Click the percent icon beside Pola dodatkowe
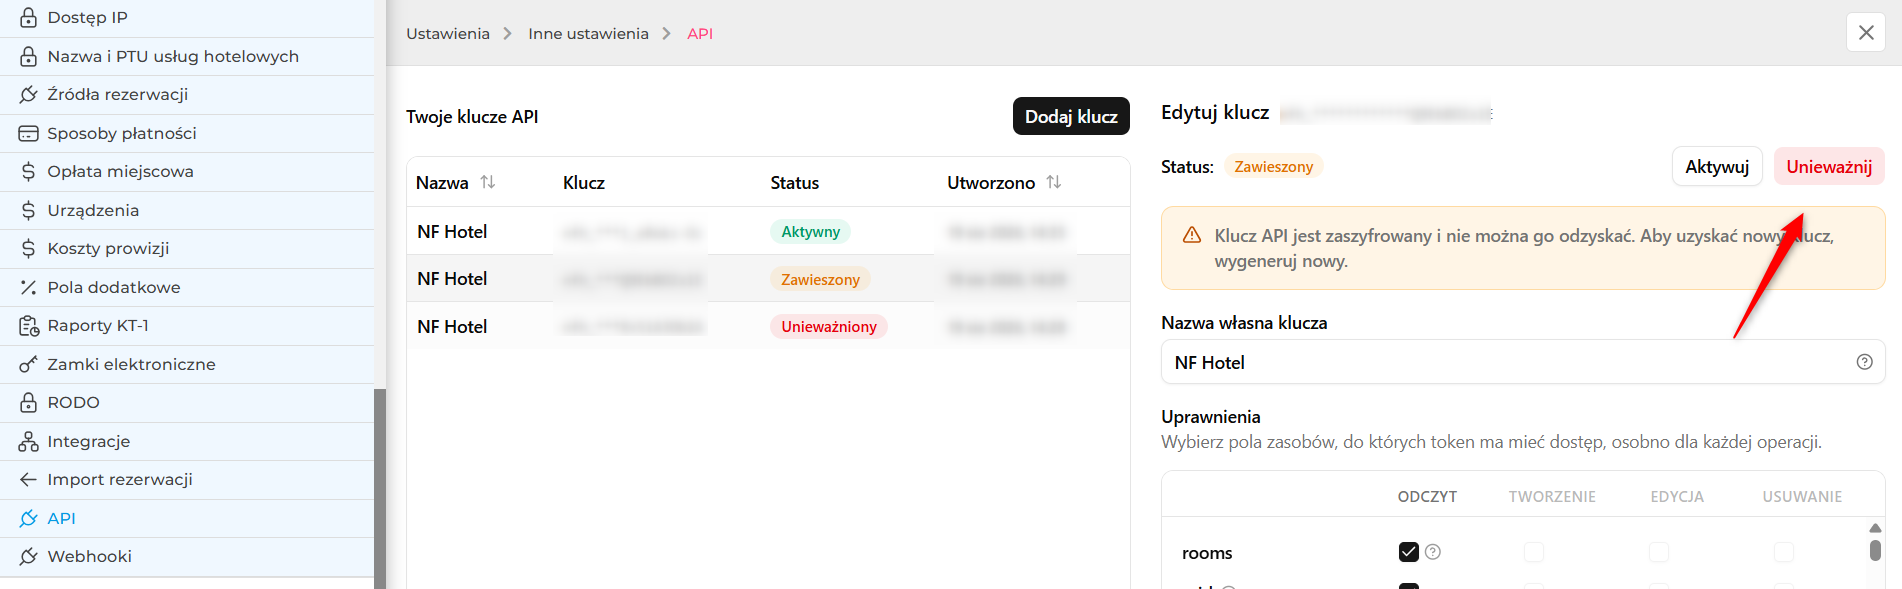This screenshot has height=589, width=1902. [28, 287]
